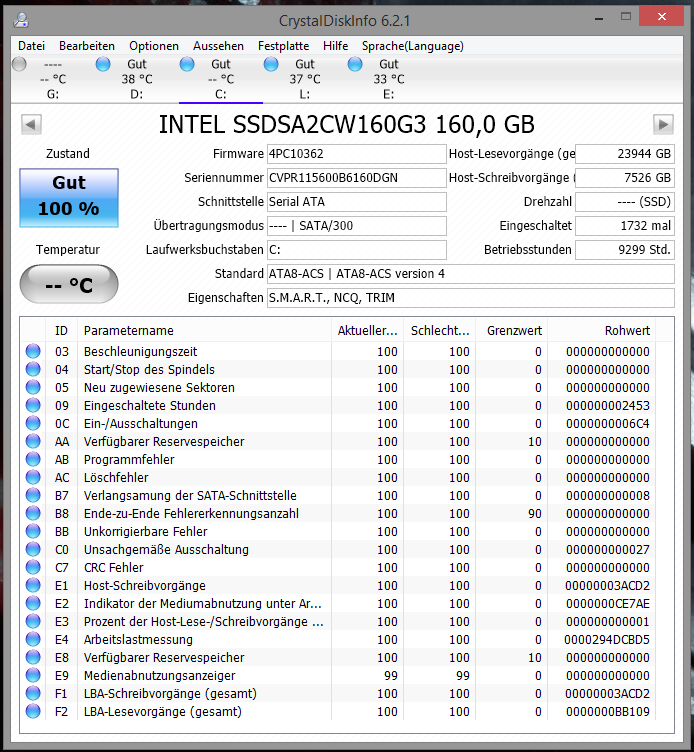Viewport: 694px width, 752px height.
Task: Click status icon for F2 LBA-Lesevorgänge
Action: coord(33,711)
